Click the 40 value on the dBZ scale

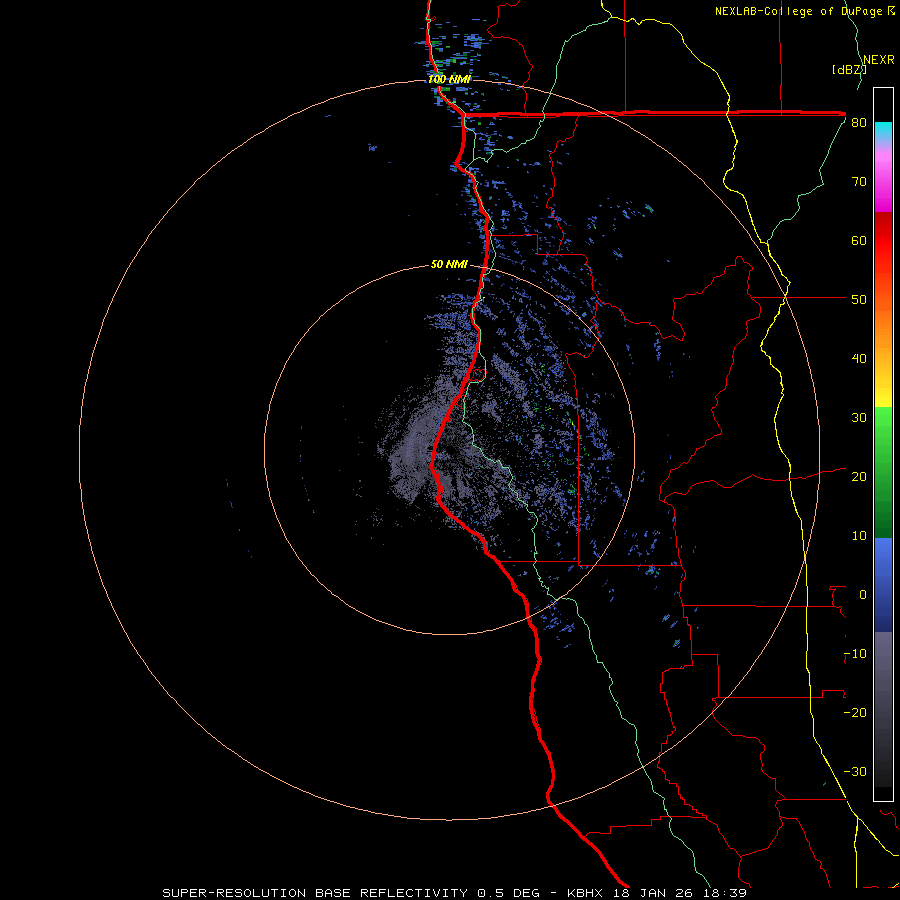tap(859, 359)
